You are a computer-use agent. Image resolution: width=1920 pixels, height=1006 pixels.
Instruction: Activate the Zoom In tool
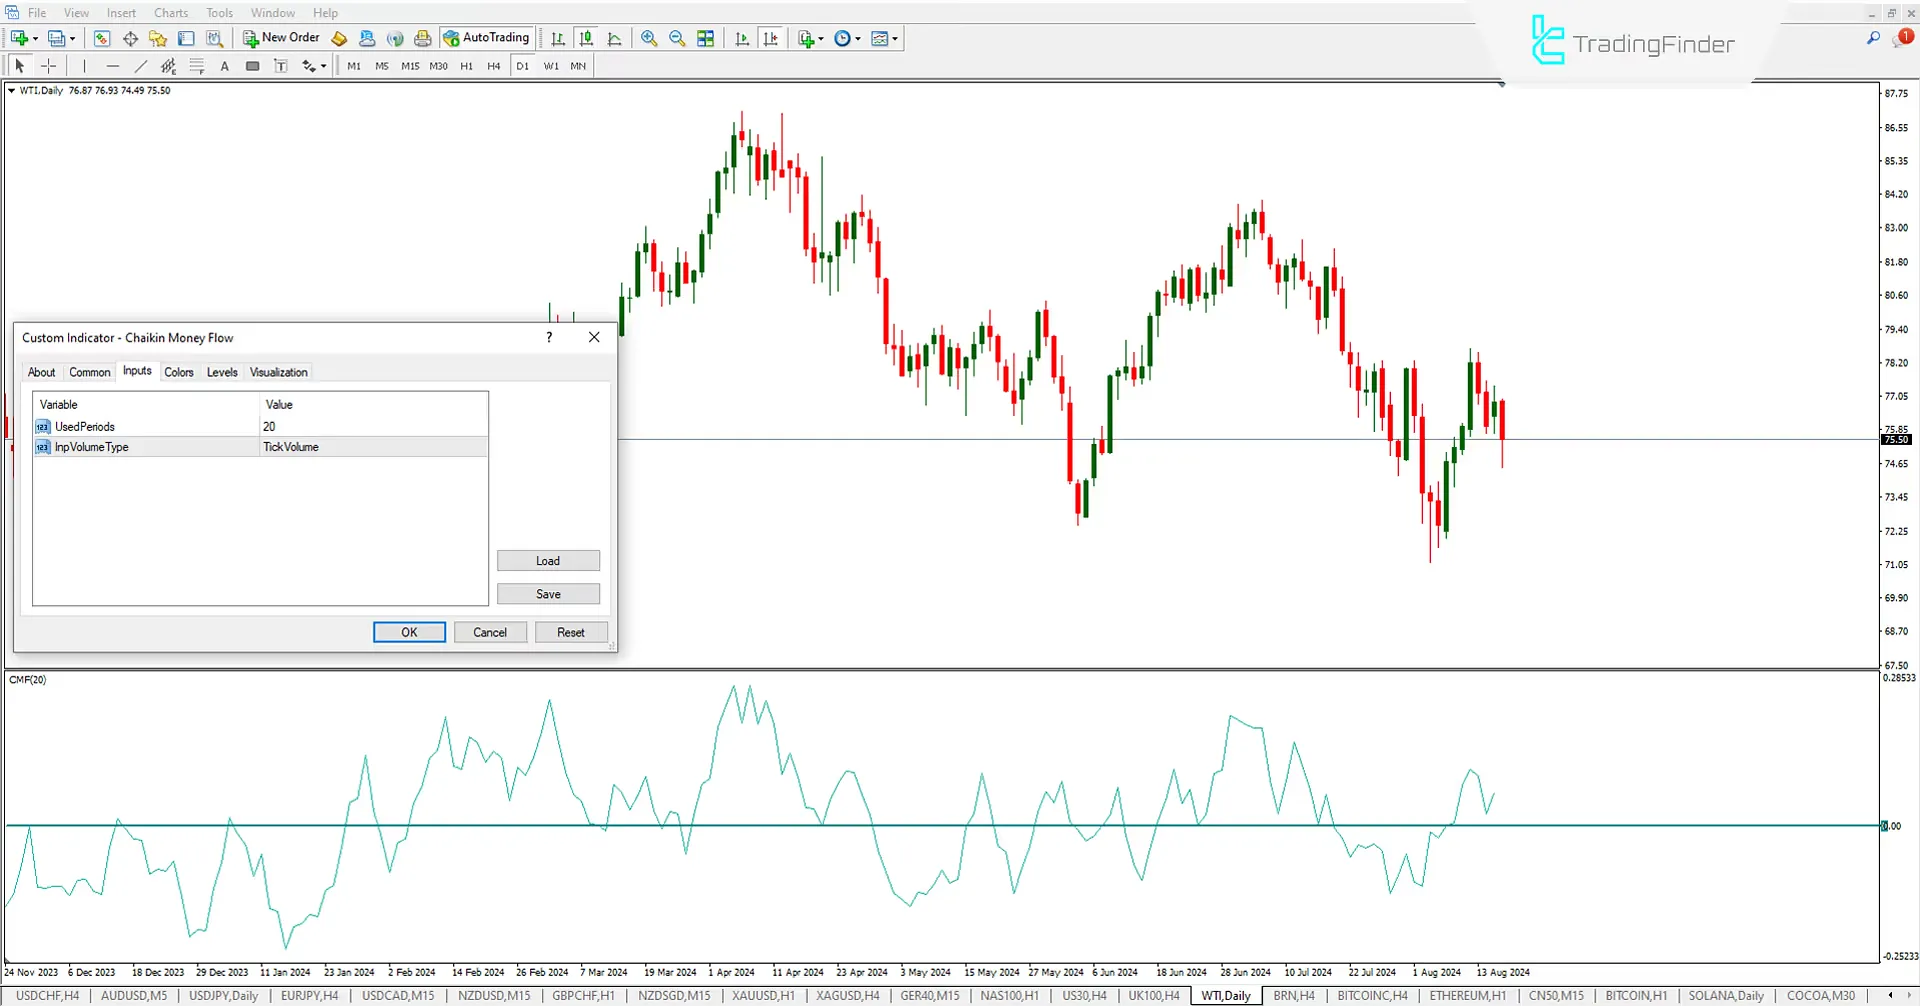click(649, 38)
